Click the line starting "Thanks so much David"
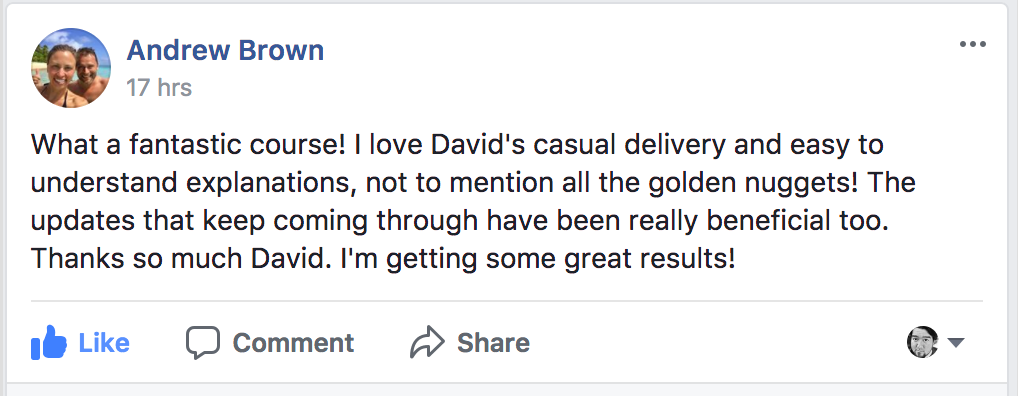This screenshot has width=1018, height=396. (x=383, y=259)
